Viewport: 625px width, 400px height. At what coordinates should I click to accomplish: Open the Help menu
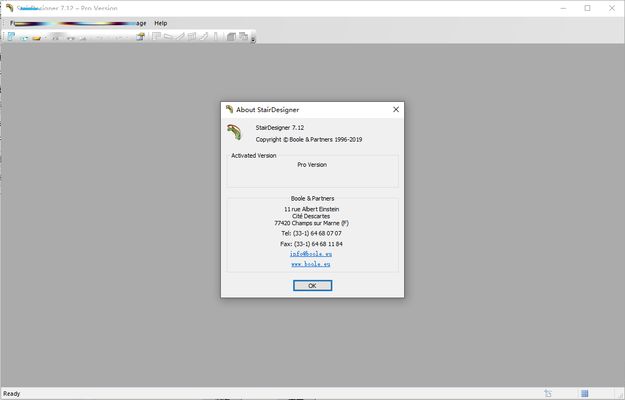[161, 23]
